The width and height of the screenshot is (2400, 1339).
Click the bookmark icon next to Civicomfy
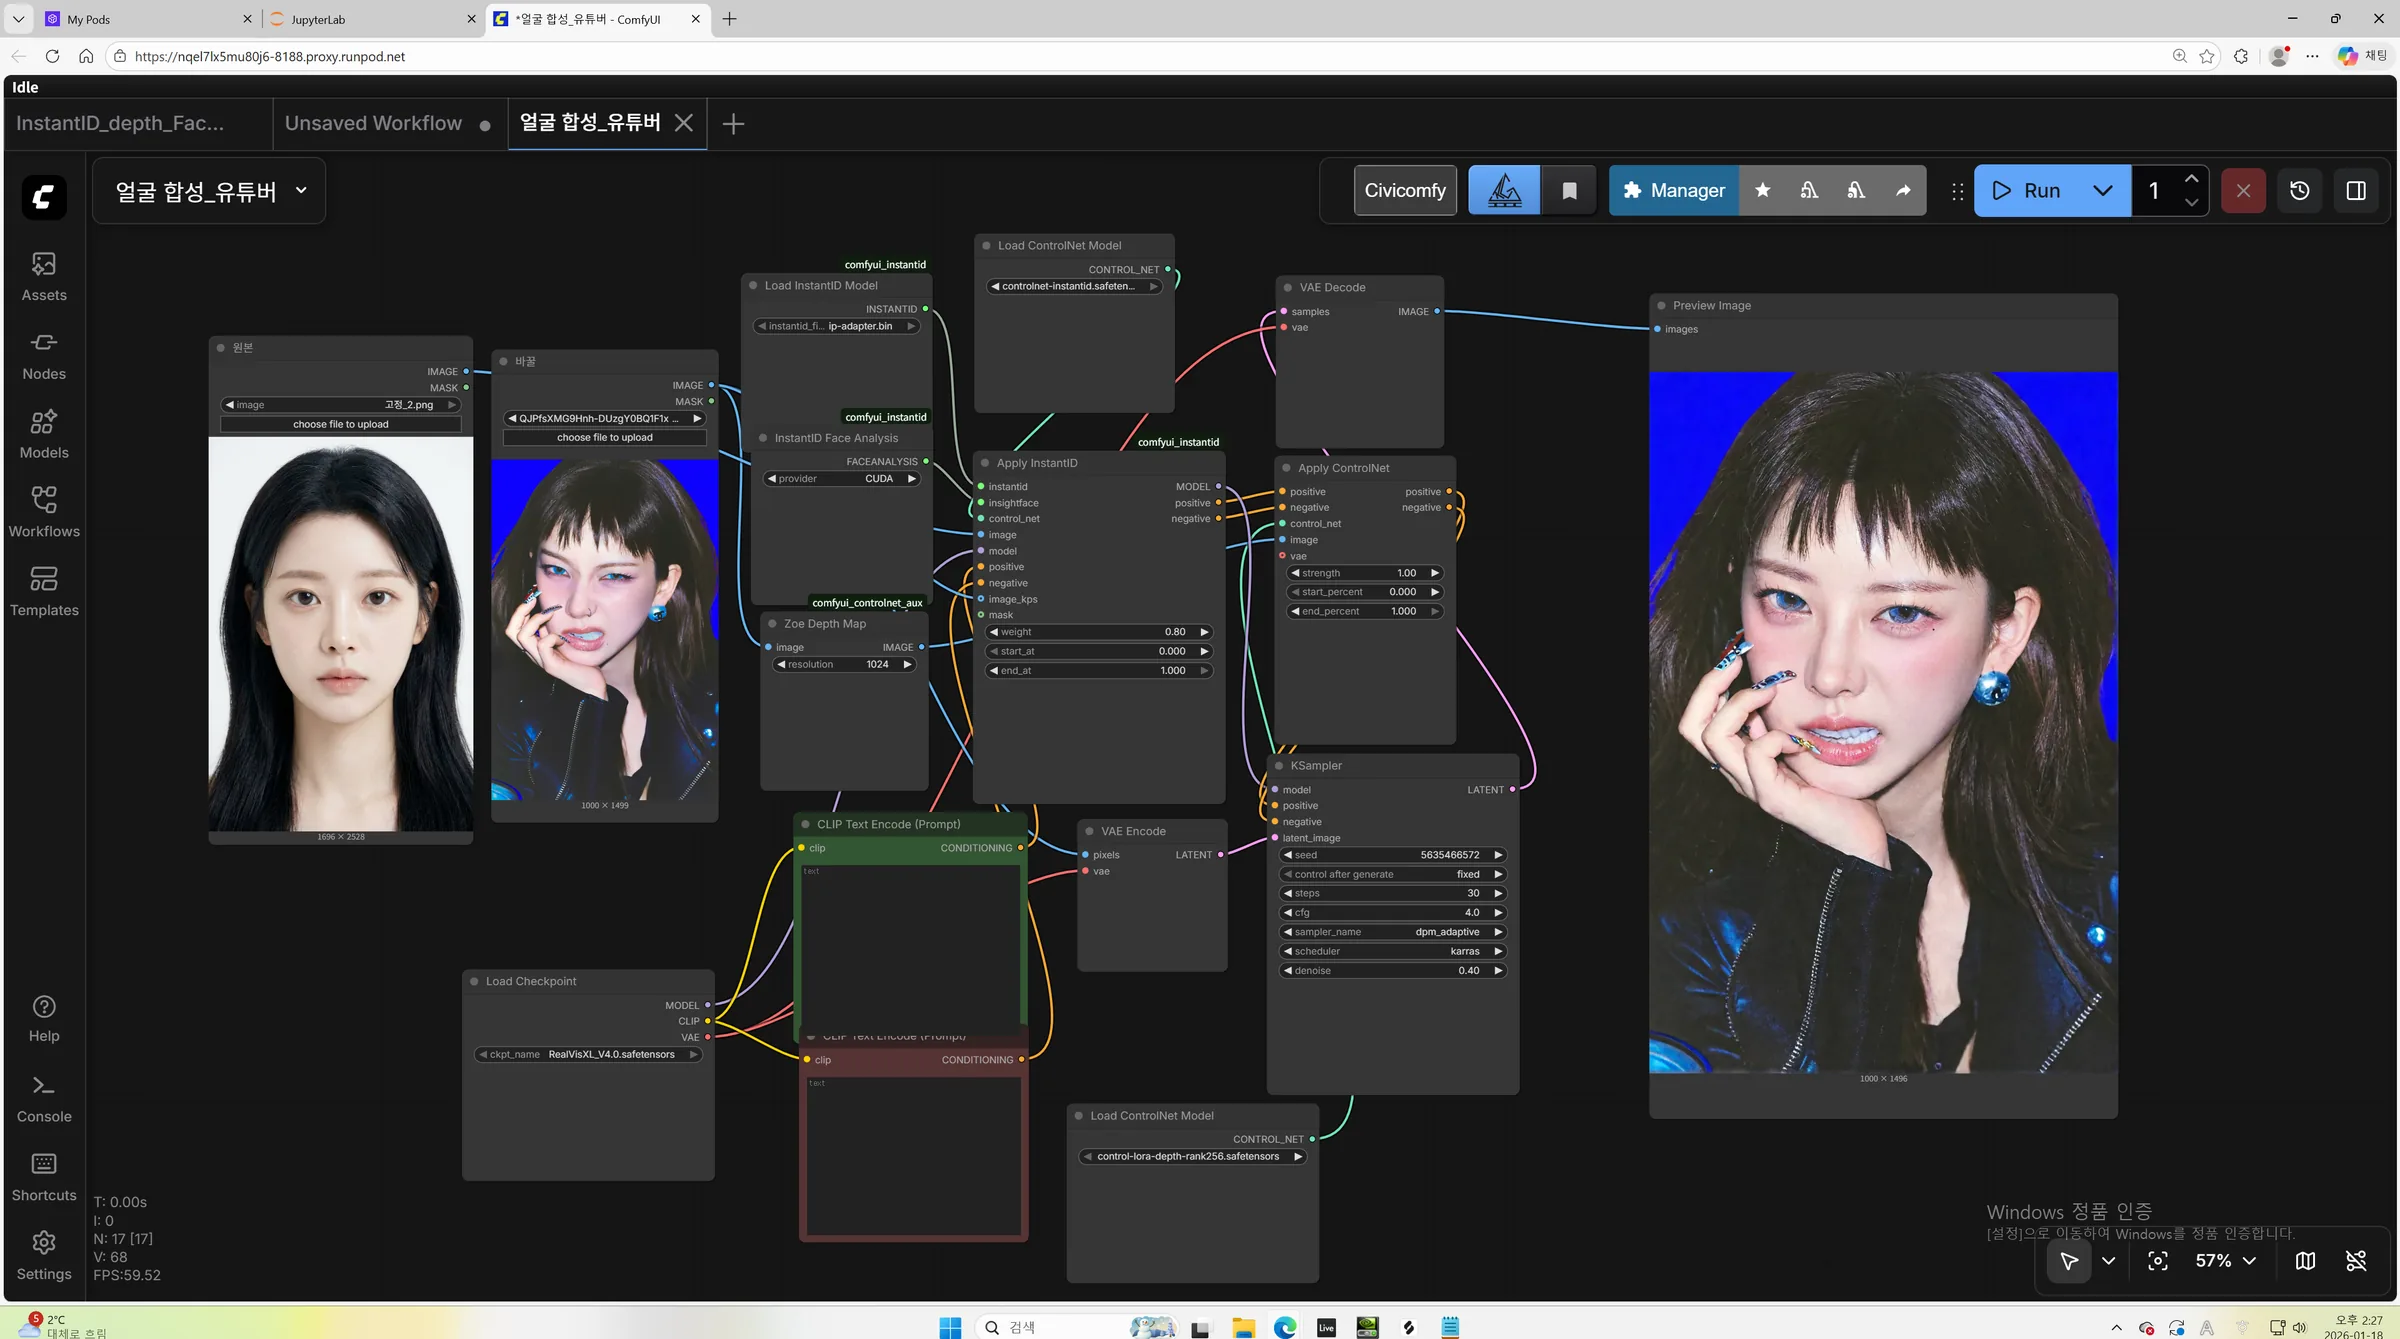click(1569, 190)
